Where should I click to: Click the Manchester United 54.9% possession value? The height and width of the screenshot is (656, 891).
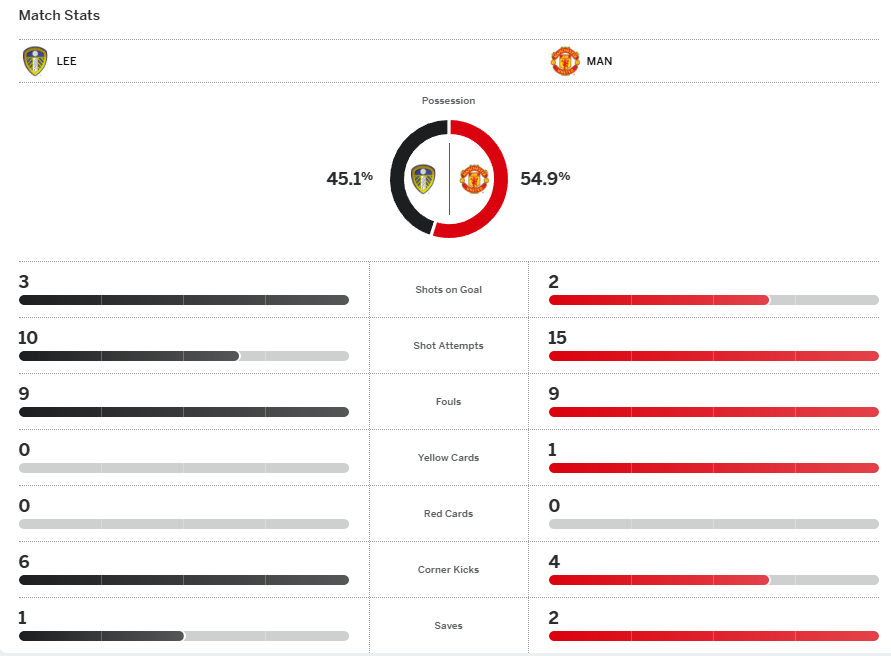(545, 179)
